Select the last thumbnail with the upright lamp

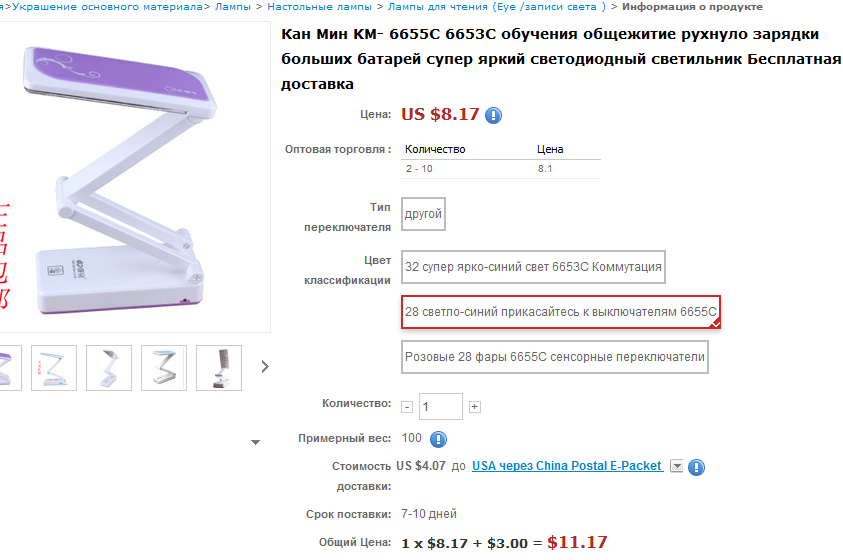click(218, 367)
